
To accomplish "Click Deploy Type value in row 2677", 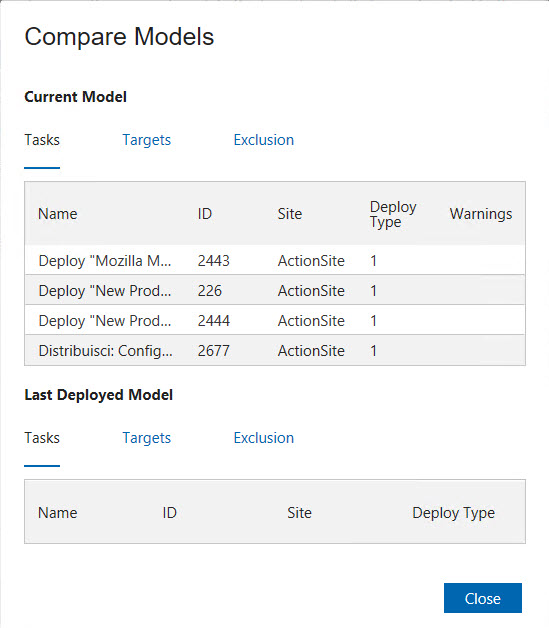I will (374, 351).
